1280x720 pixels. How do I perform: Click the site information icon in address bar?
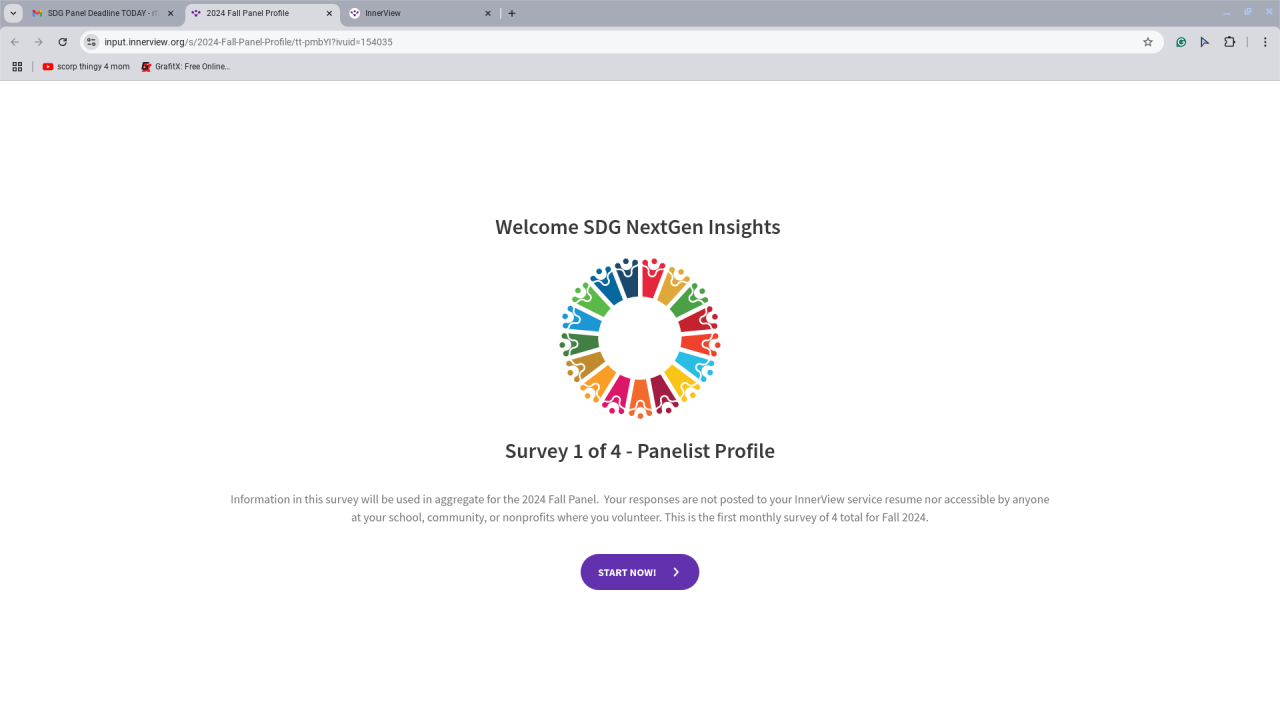click(91, 42)
